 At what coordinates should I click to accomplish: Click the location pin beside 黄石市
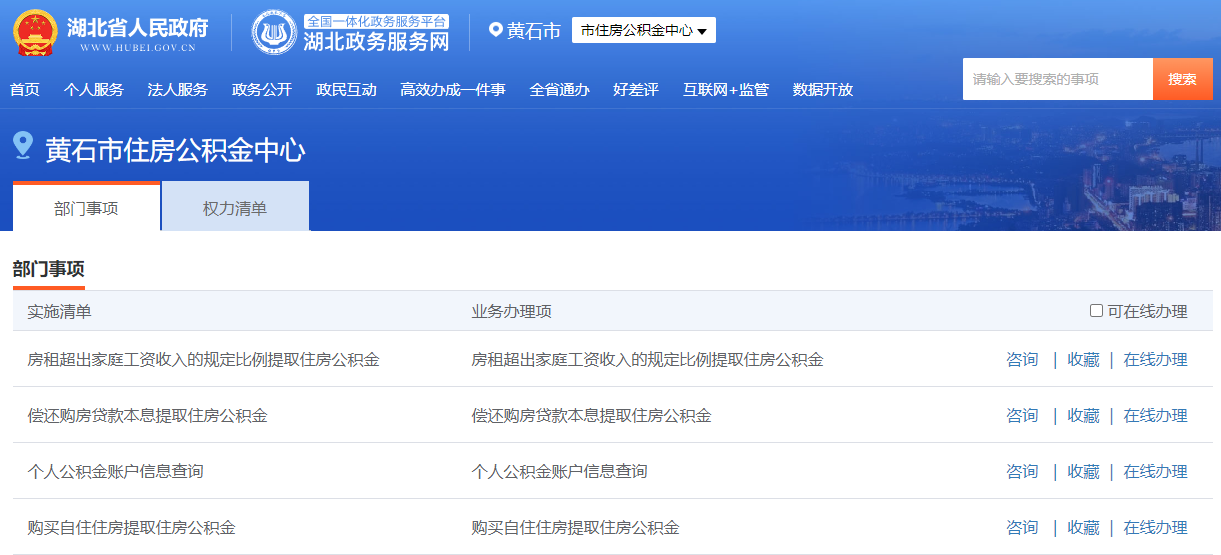coord(495,31)
